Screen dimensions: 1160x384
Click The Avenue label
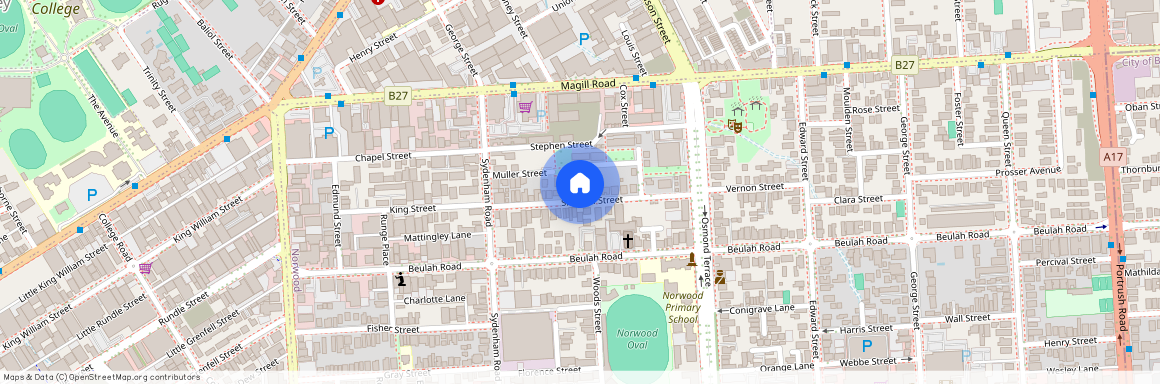(x=102, y=116)
